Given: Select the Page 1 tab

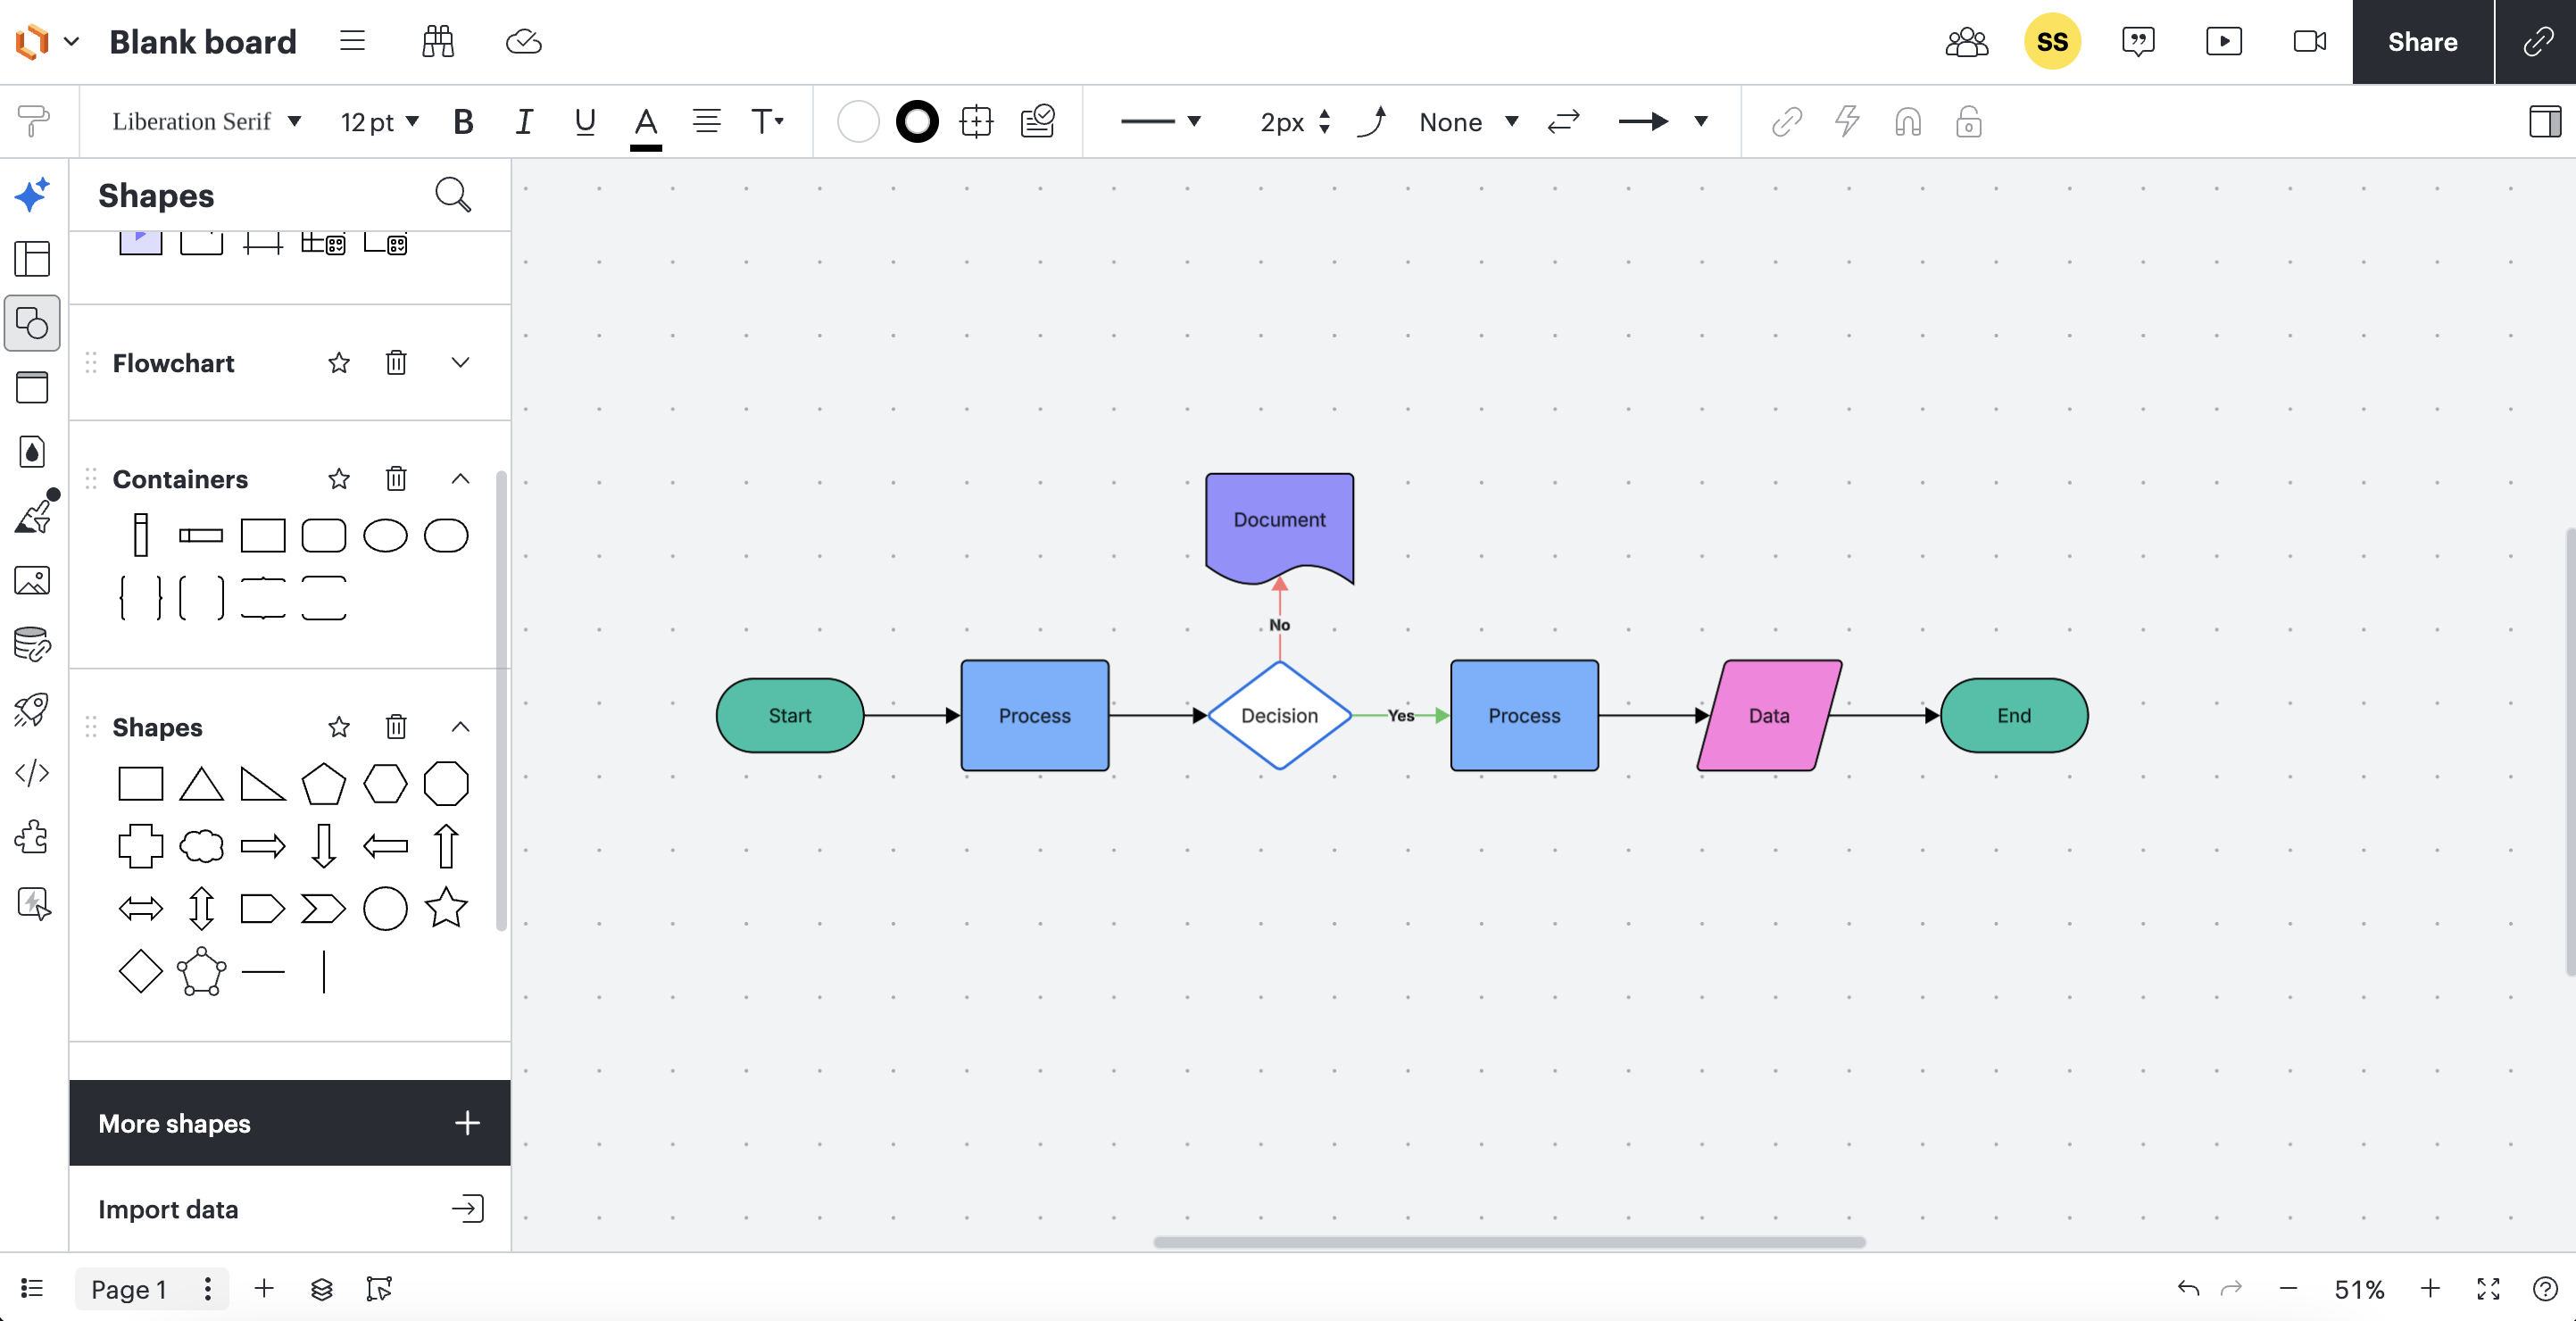Looking at the screenshot, I should (129, 1288).
